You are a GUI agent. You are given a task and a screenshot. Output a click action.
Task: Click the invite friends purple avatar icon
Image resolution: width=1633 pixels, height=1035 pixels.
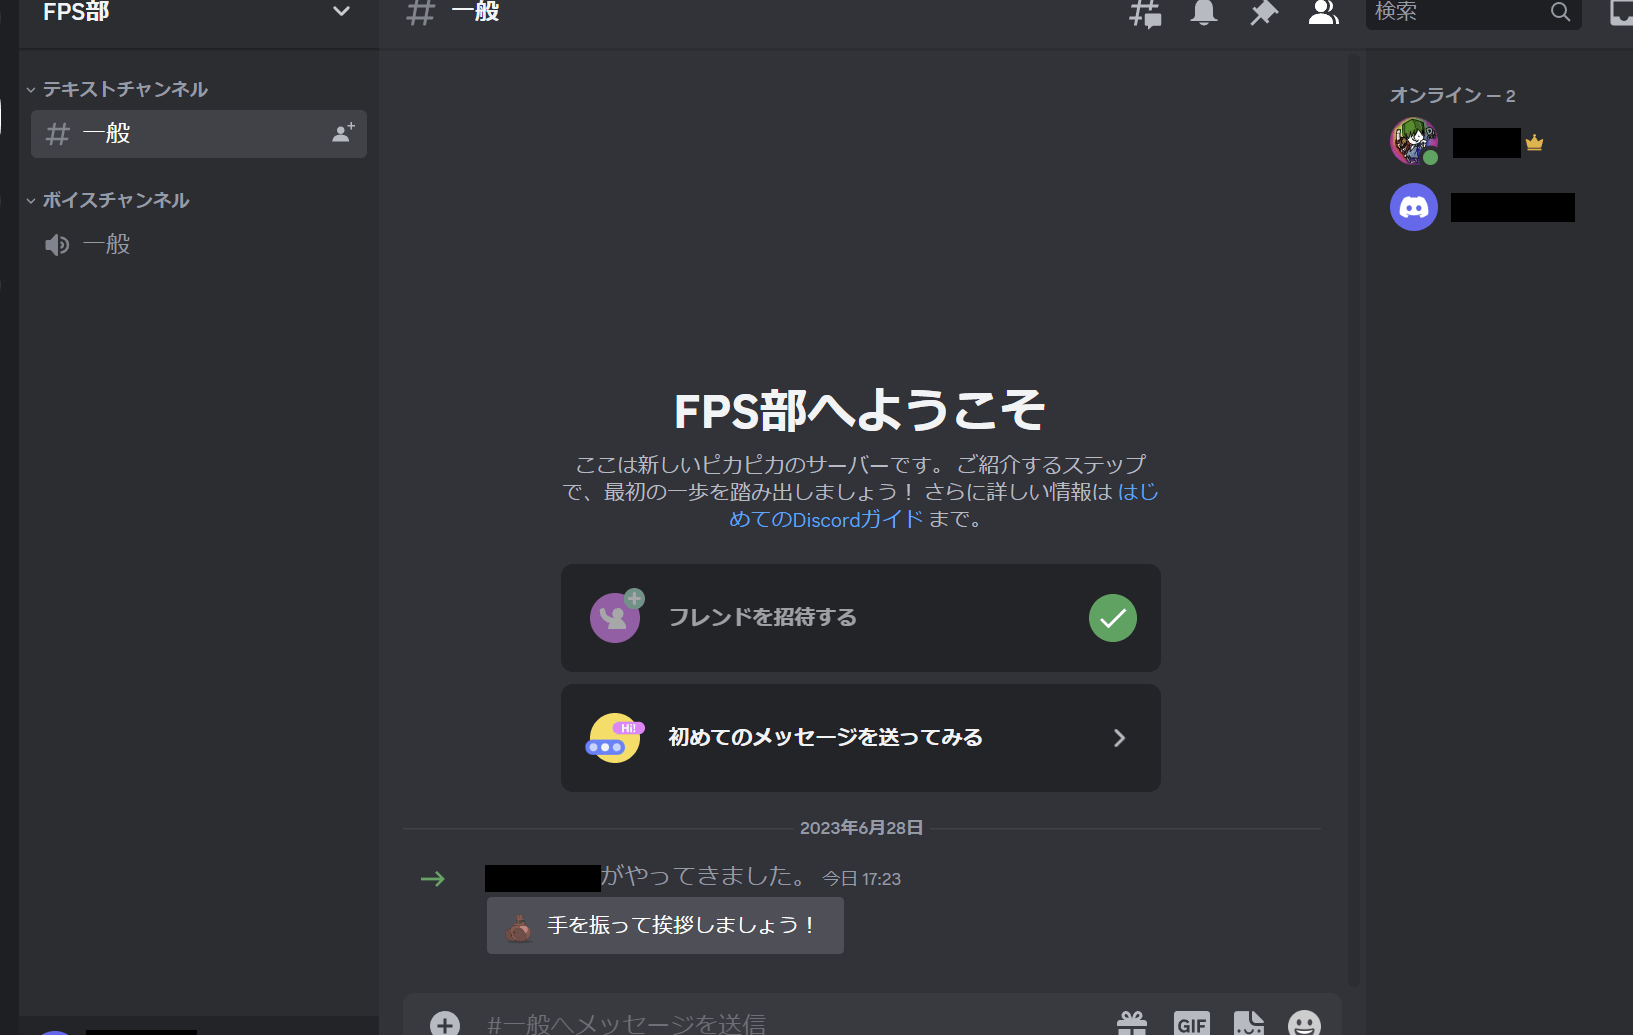(x=616, y=617)
